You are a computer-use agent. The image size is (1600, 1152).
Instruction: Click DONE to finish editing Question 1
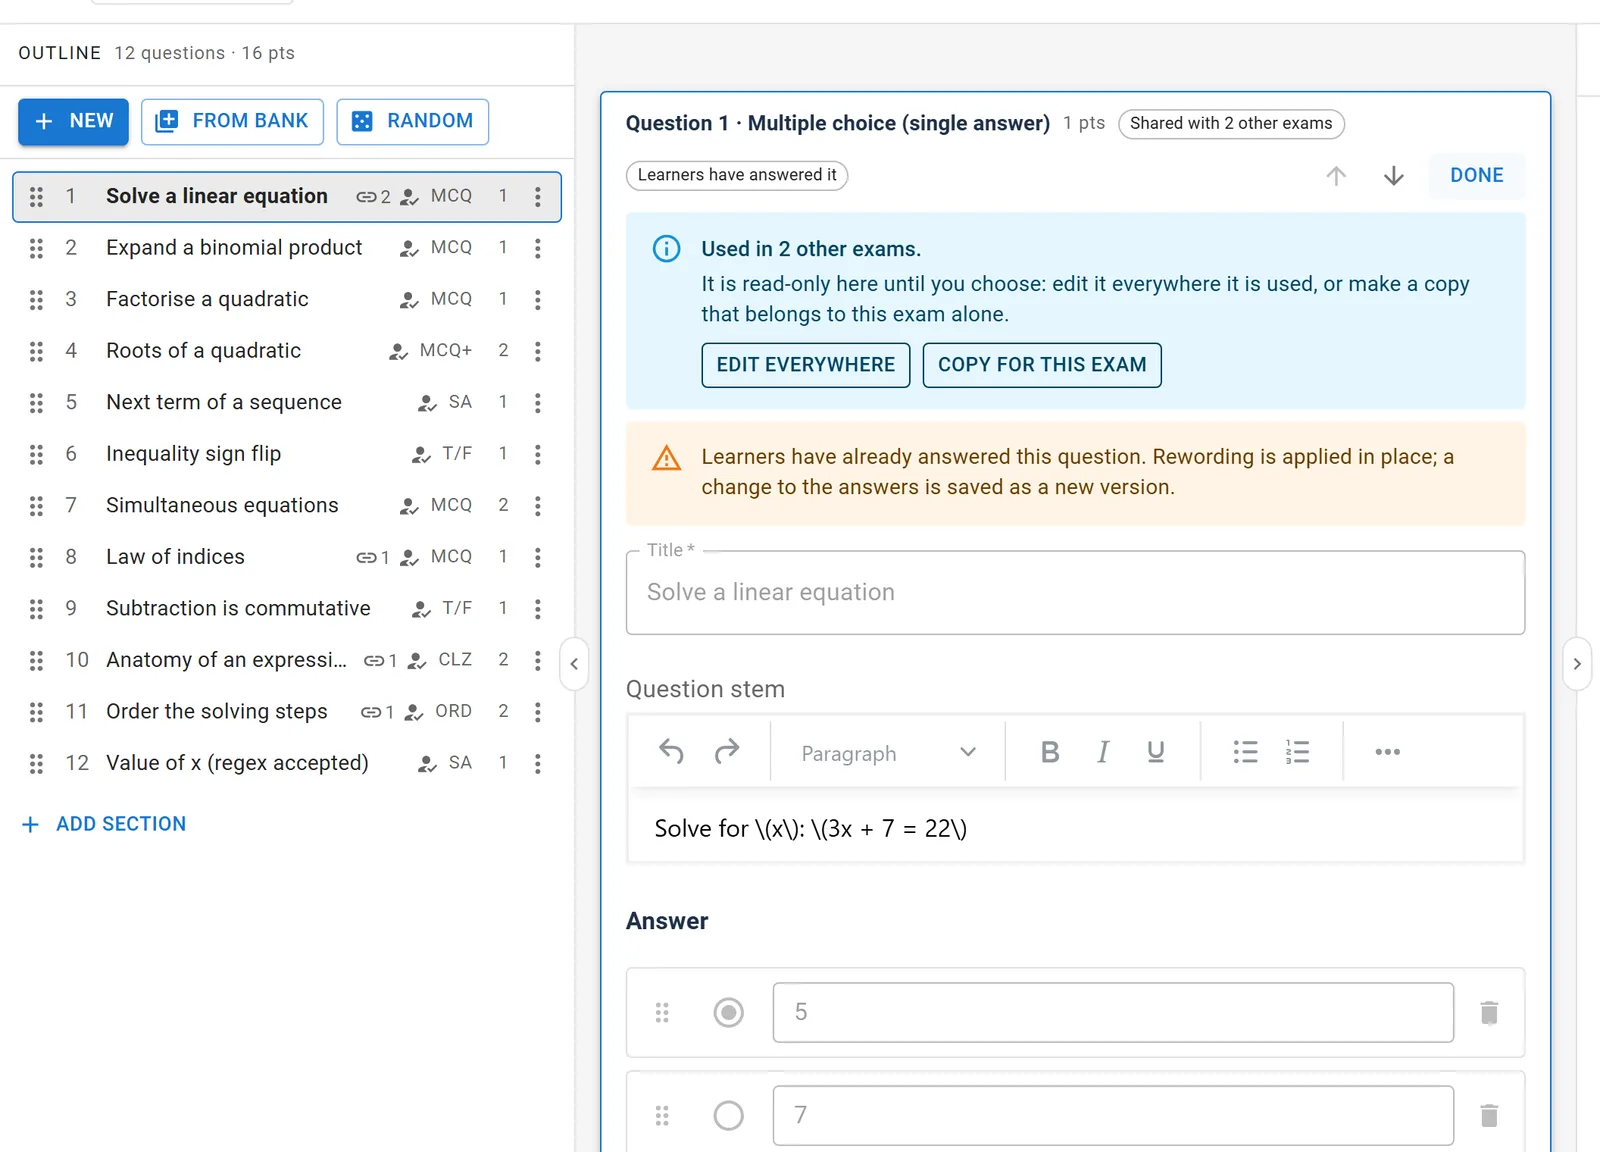point(1477,176)
